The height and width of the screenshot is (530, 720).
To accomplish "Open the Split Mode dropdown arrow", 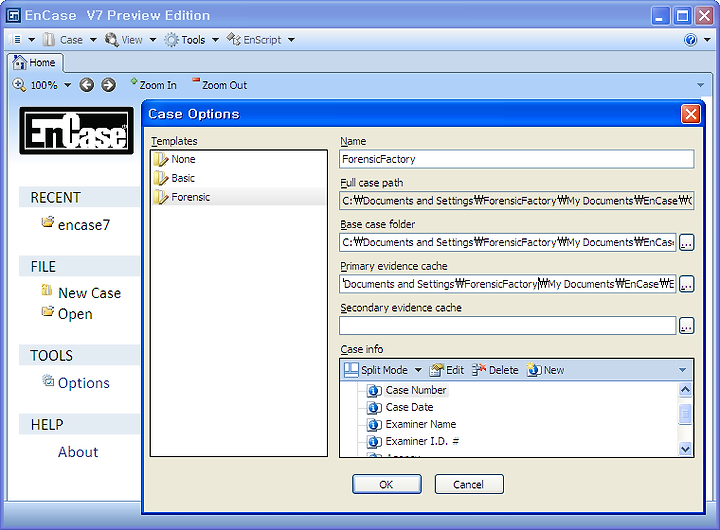I will [418, 370].
